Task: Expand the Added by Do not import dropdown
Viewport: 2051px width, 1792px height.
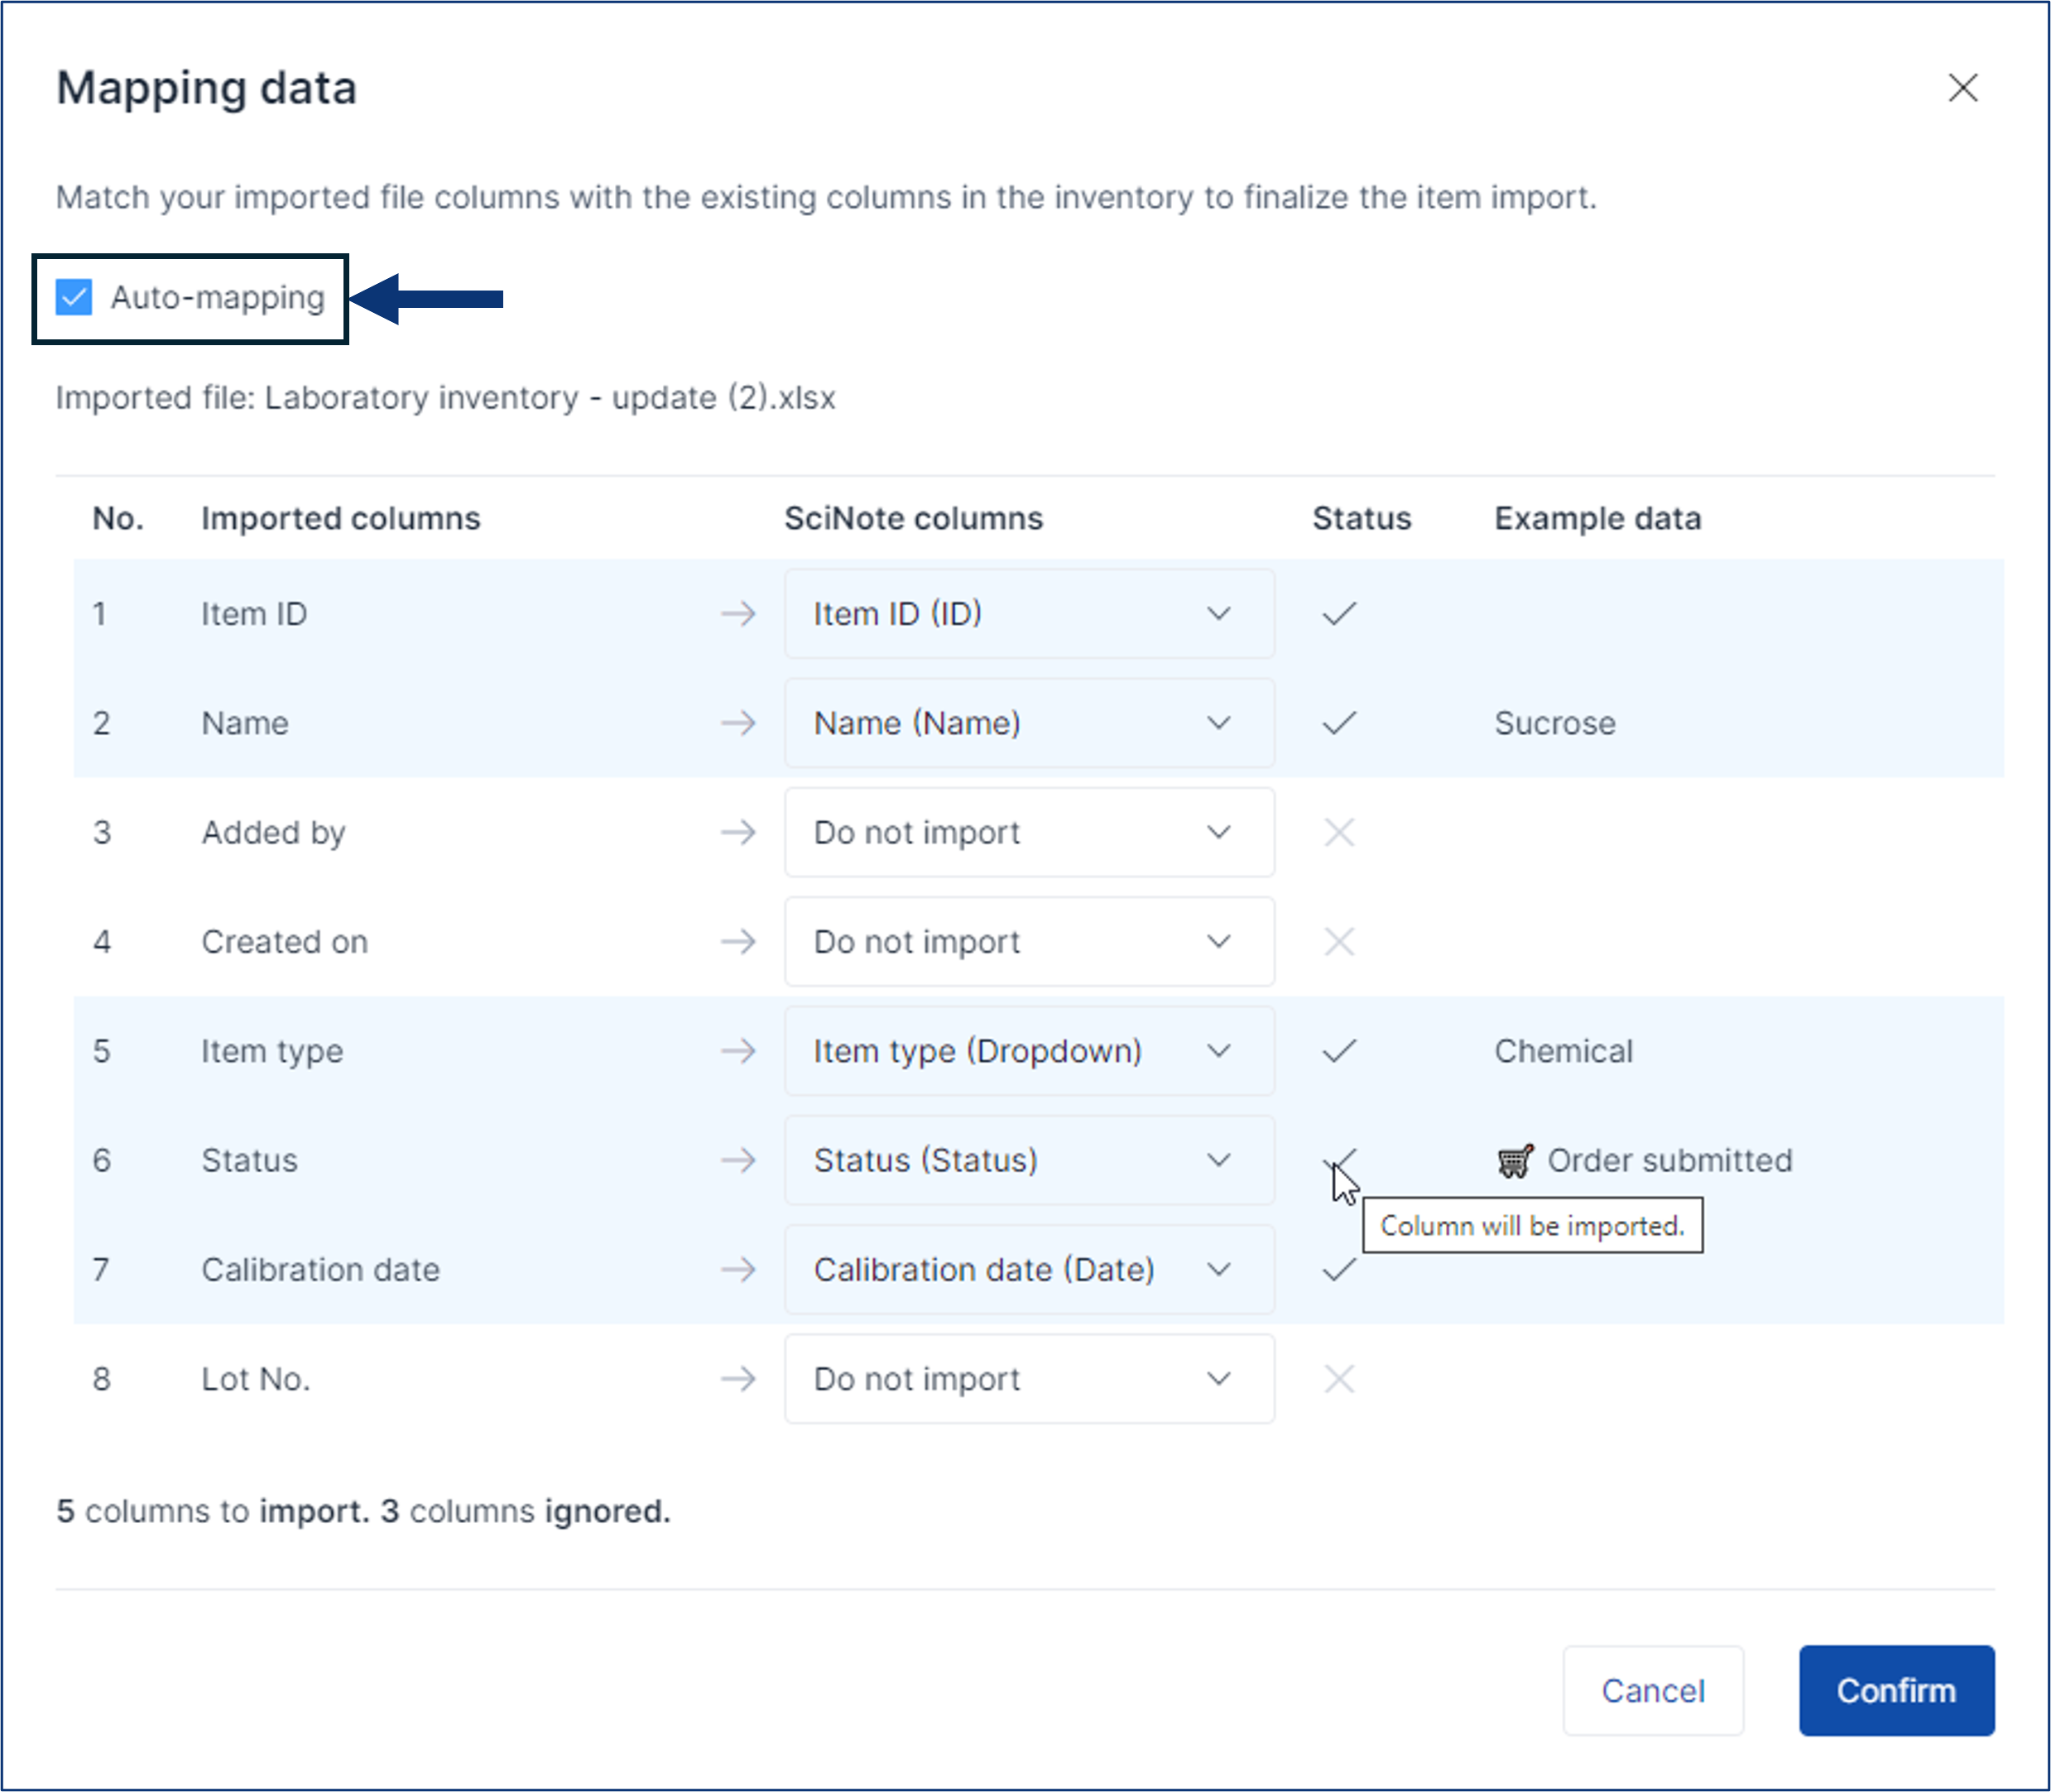Action: (x=1028, y=832)
